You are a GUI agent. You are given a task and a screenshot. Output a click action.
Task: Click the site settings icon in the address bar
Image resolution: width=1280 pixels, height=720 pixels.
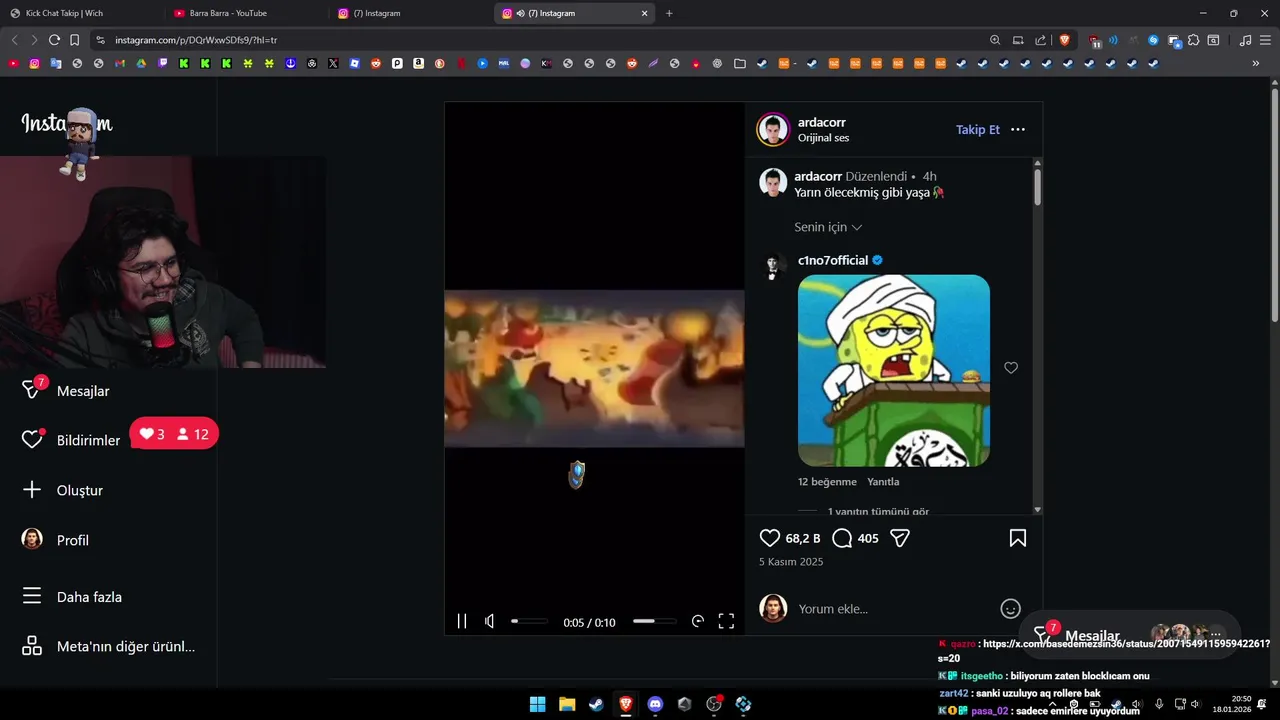(100, 40)
